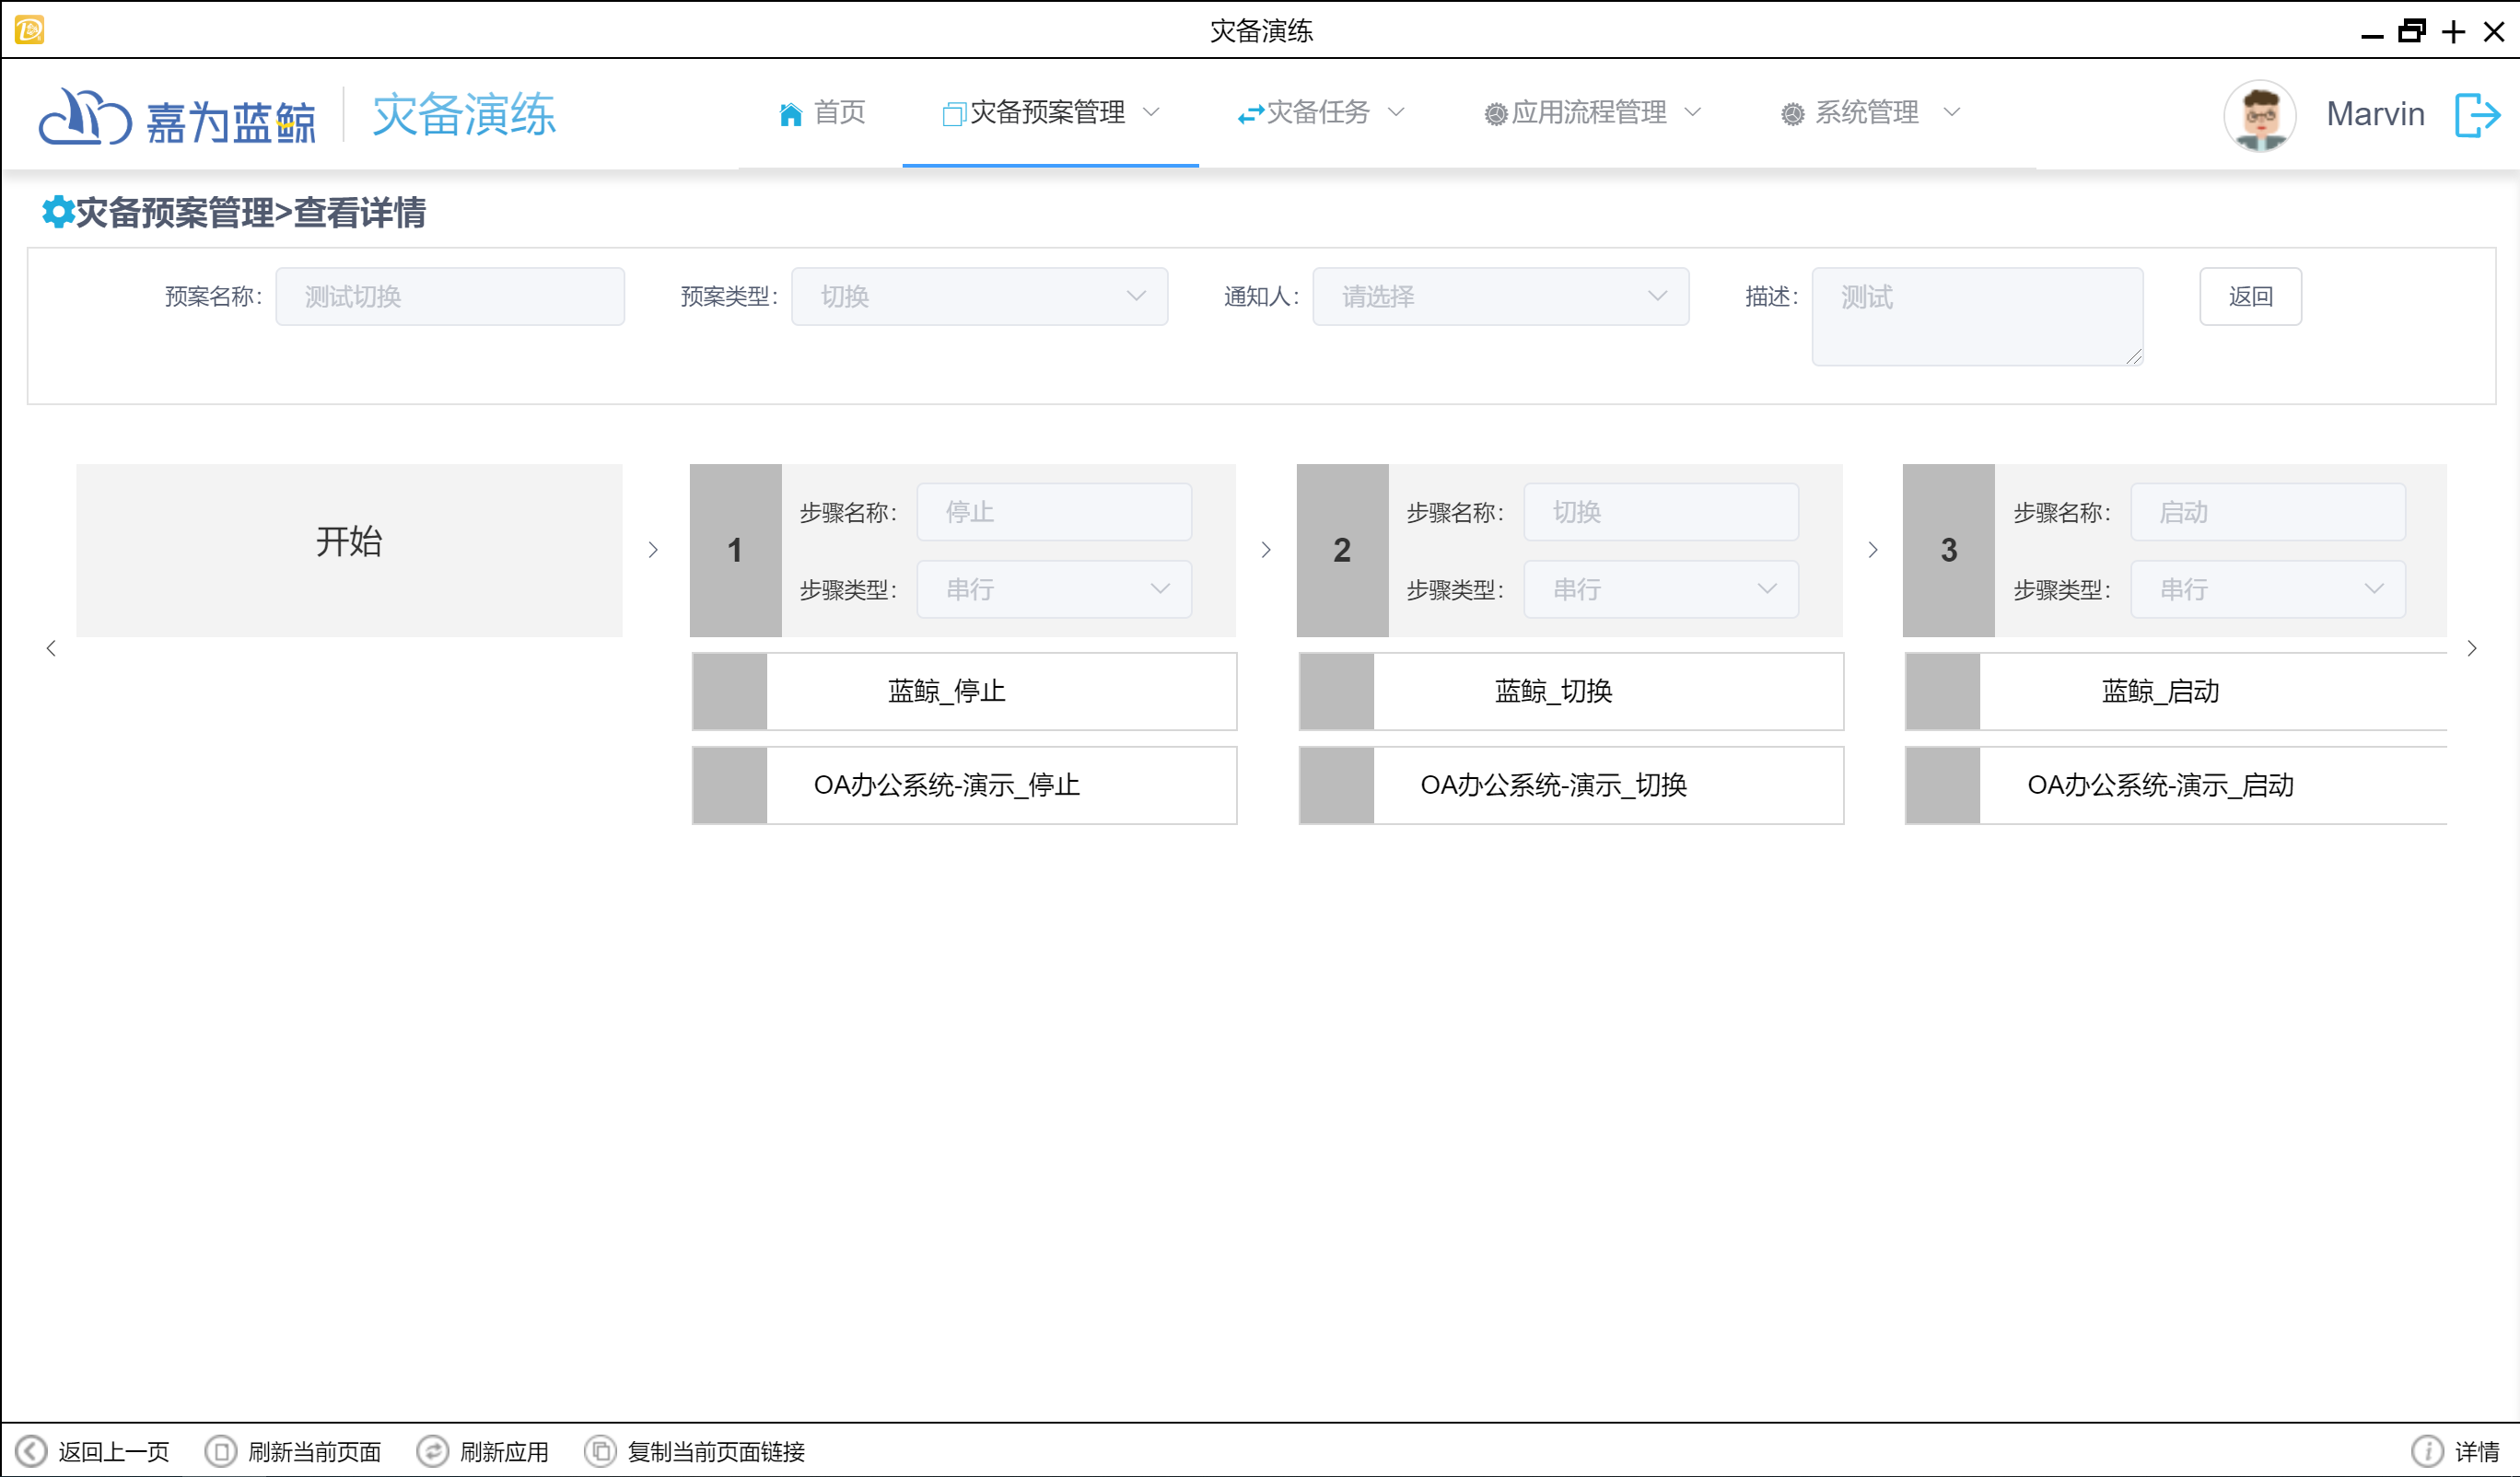Expand step 1 步骤类型 串行 dropdown
Viewport: 2520px width, 1477px height.
coord(1053,589)
